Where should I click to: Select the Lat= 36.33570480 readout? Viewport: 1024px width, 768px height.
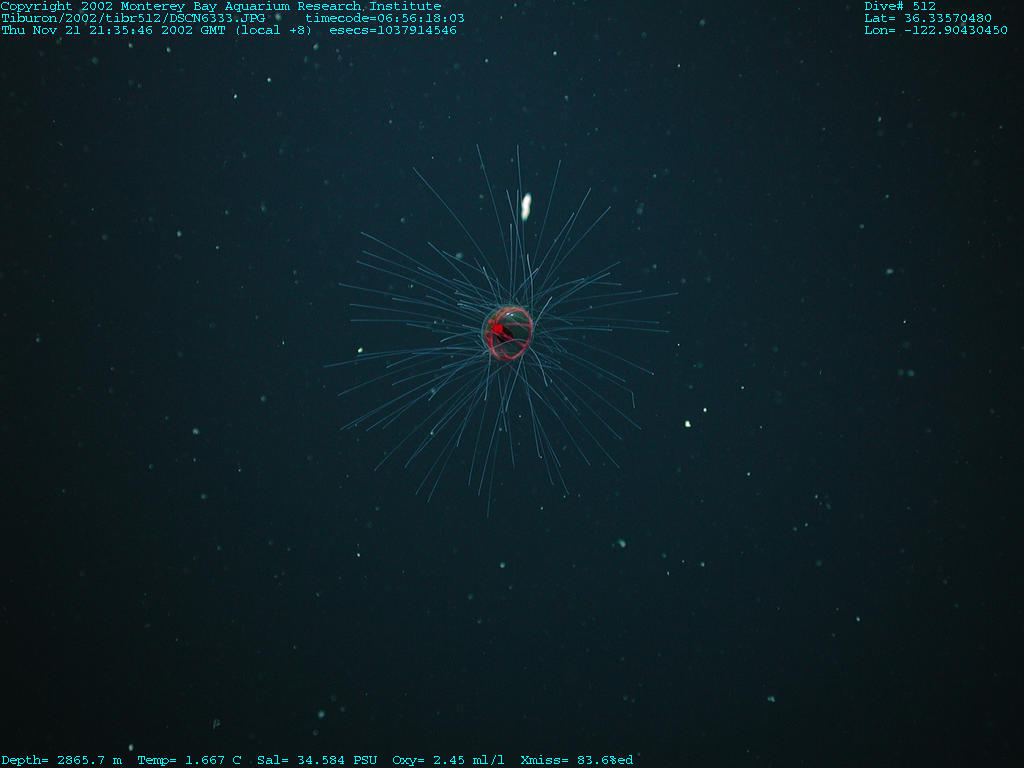pyautogui.click(x=928, y=18)
